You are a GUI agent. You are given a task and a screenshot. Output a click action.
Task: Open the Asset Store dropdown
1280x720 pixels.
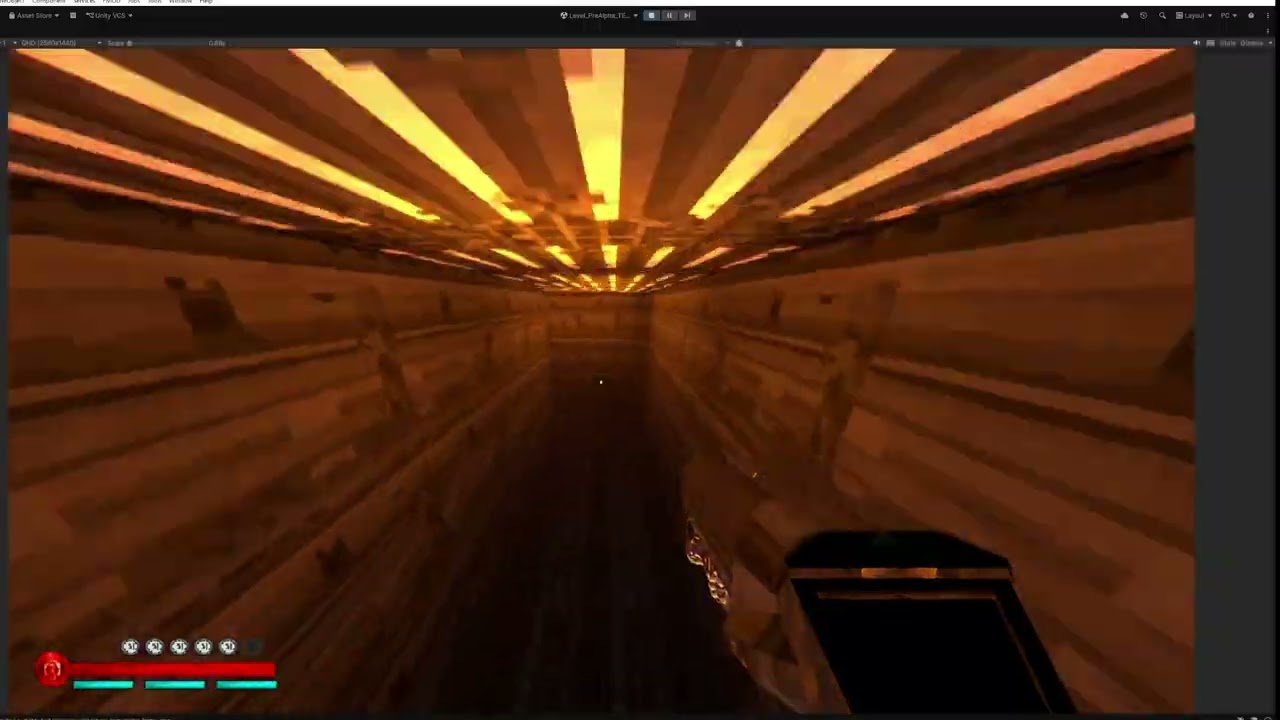tap(34, 15)
